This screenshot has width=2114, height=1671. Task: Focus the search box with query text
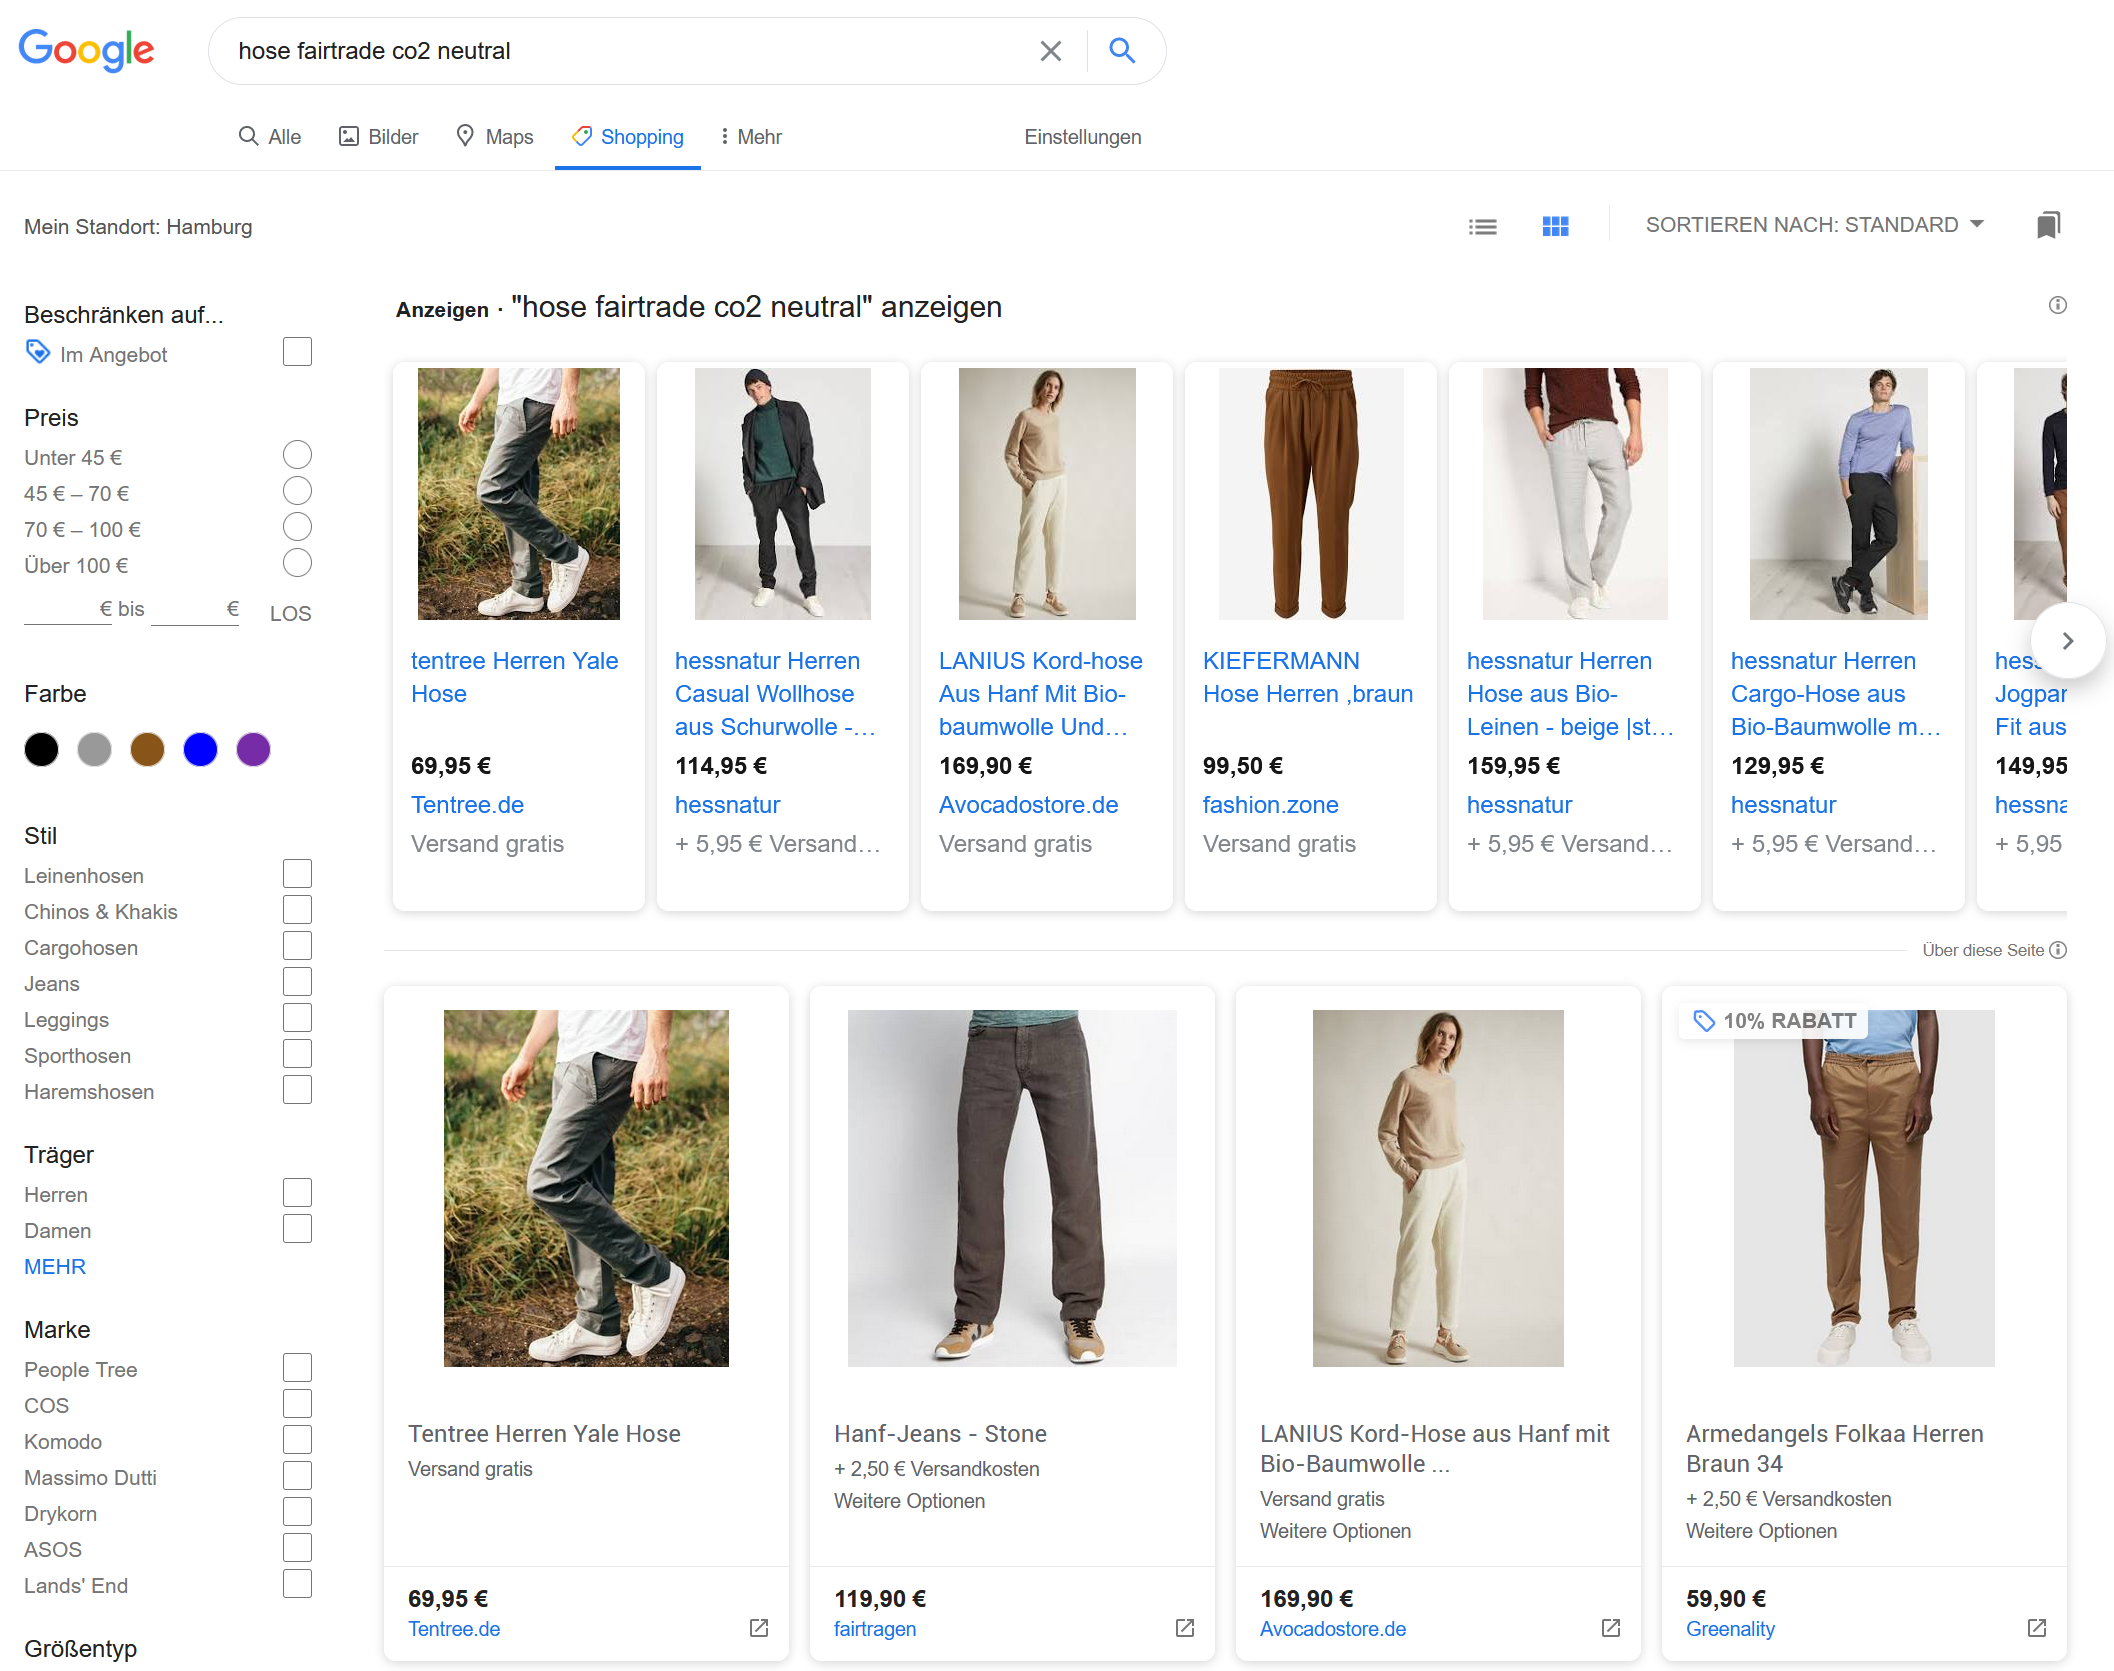[625, 51]
